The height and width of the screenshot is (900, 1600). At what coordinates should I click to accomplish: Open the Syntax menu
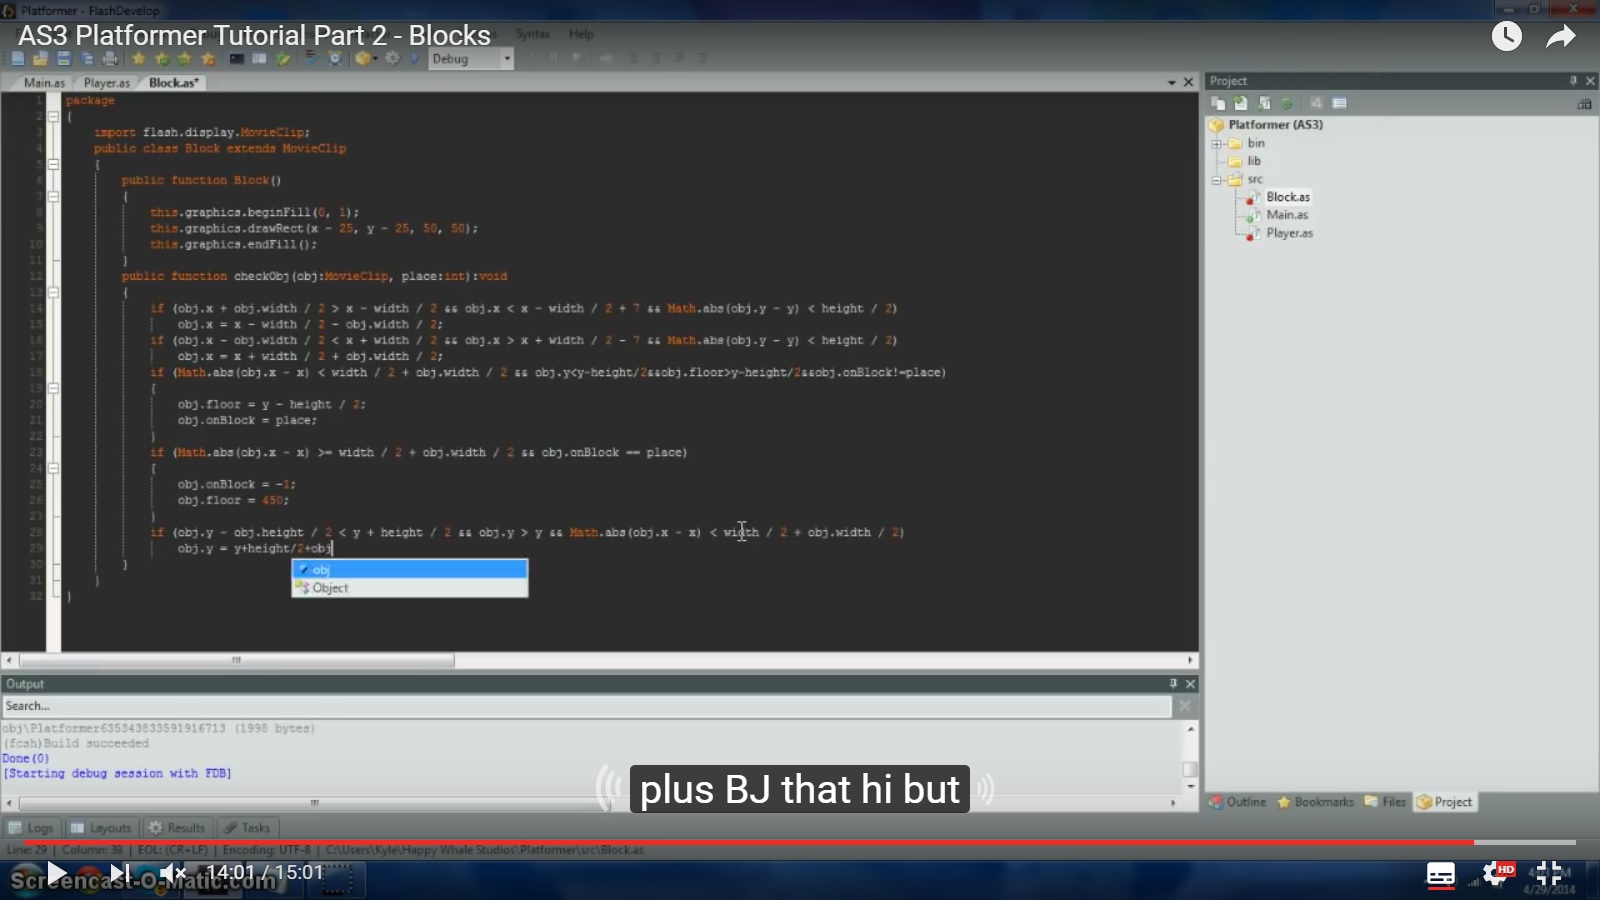533,34
